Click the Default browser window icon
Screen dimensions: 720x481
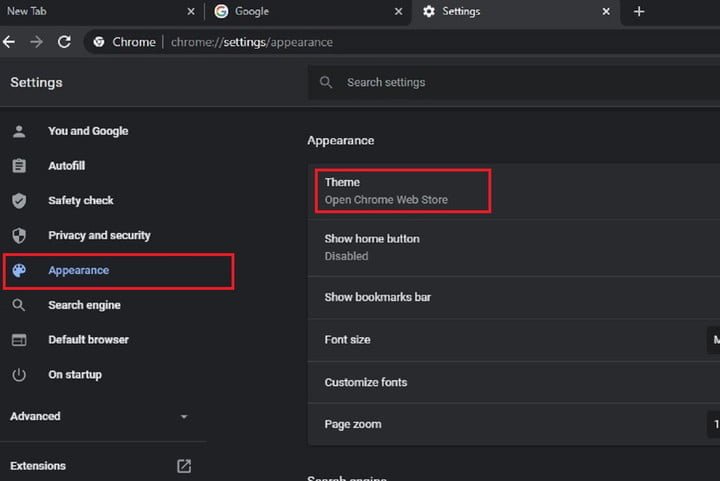tap(19, 340)
